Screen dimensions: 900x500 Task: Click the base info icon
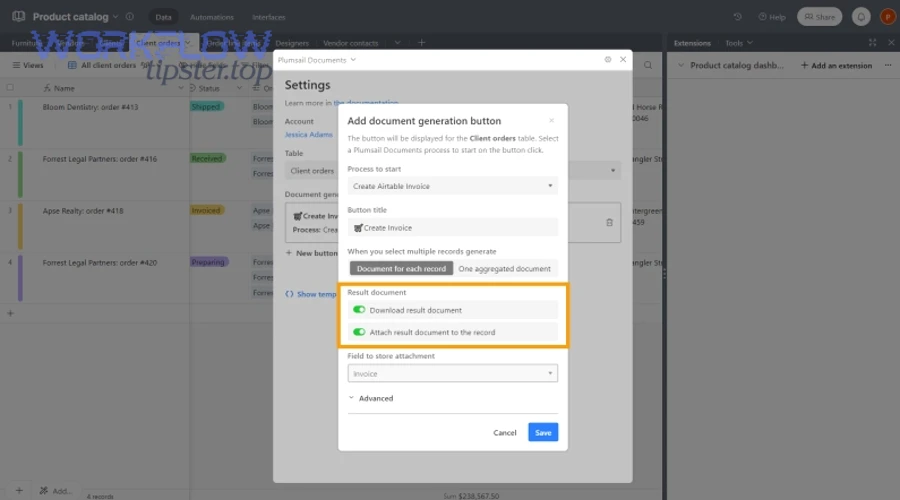[130, 17]
